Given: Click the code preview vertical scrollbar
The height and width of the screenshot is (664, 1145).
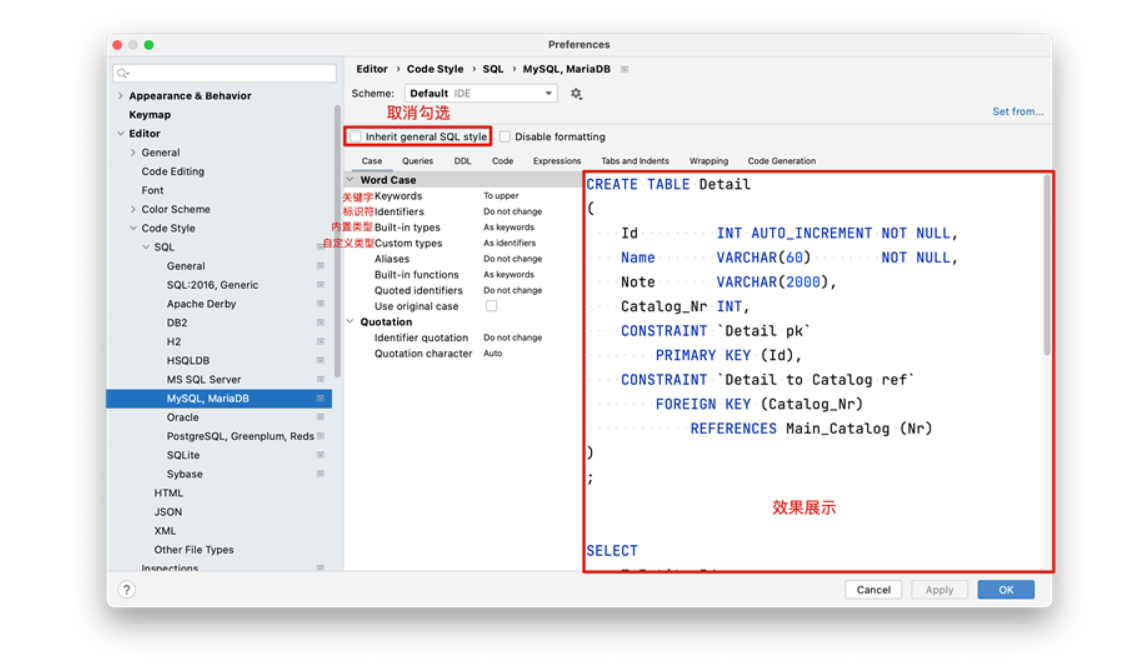Looking at the screenshot, I should point(1046,267).
